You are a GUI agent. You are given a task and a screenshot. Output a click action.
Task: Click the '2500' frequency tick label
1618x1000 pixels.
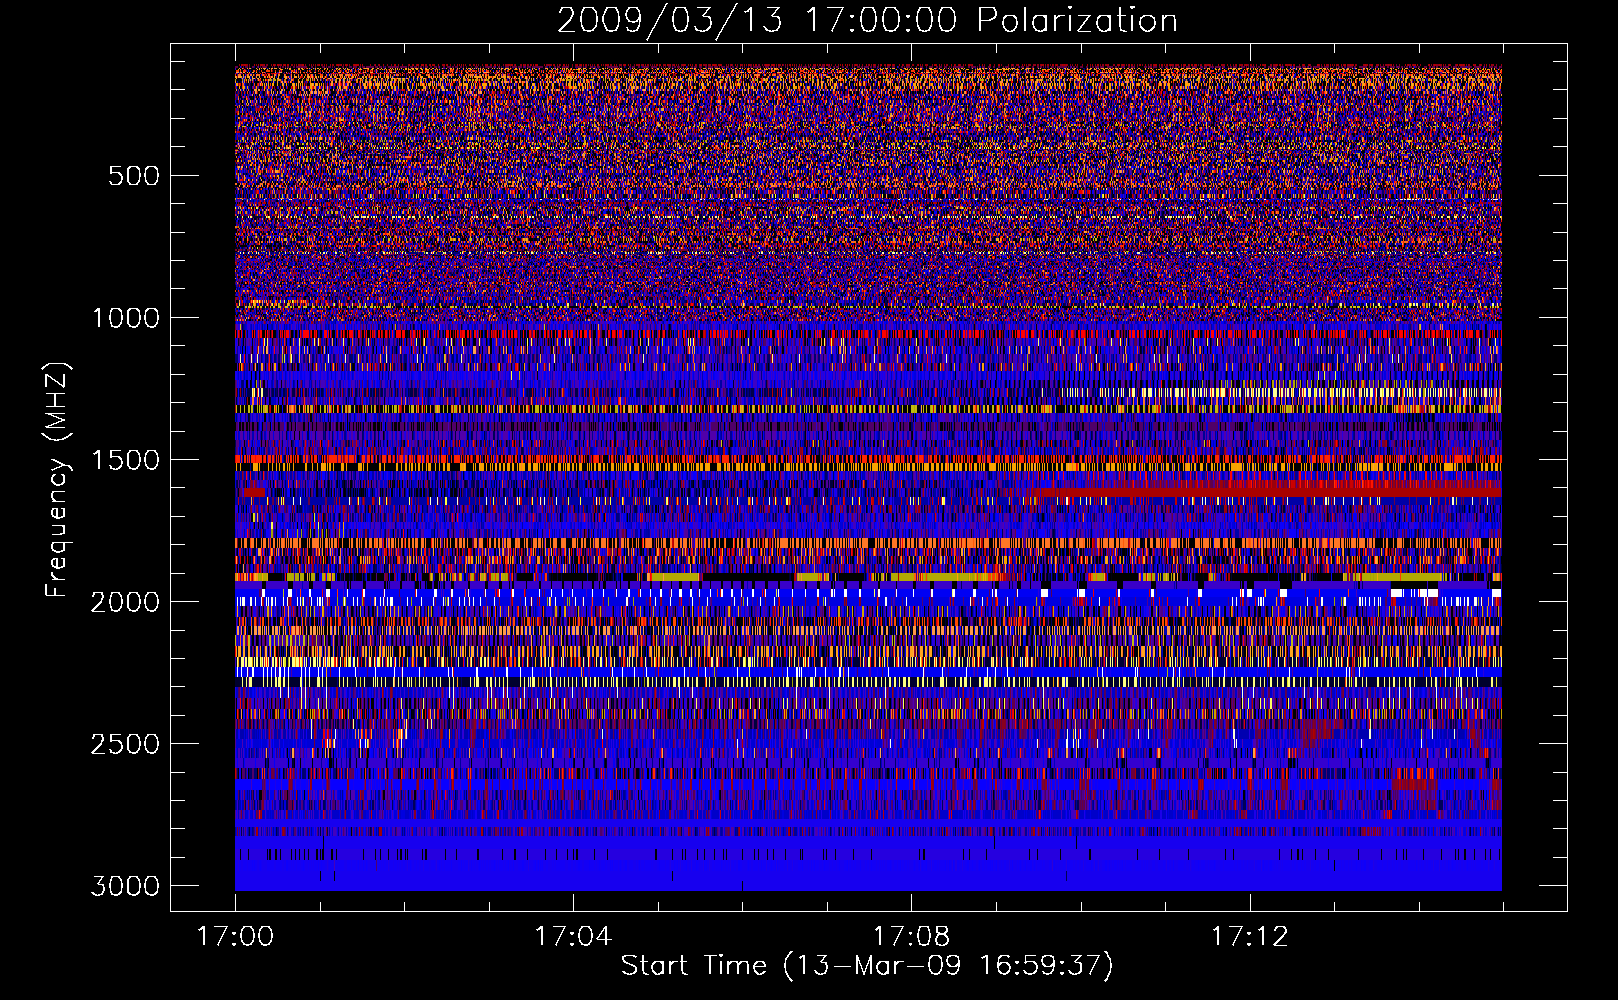(x=125, y=744)
